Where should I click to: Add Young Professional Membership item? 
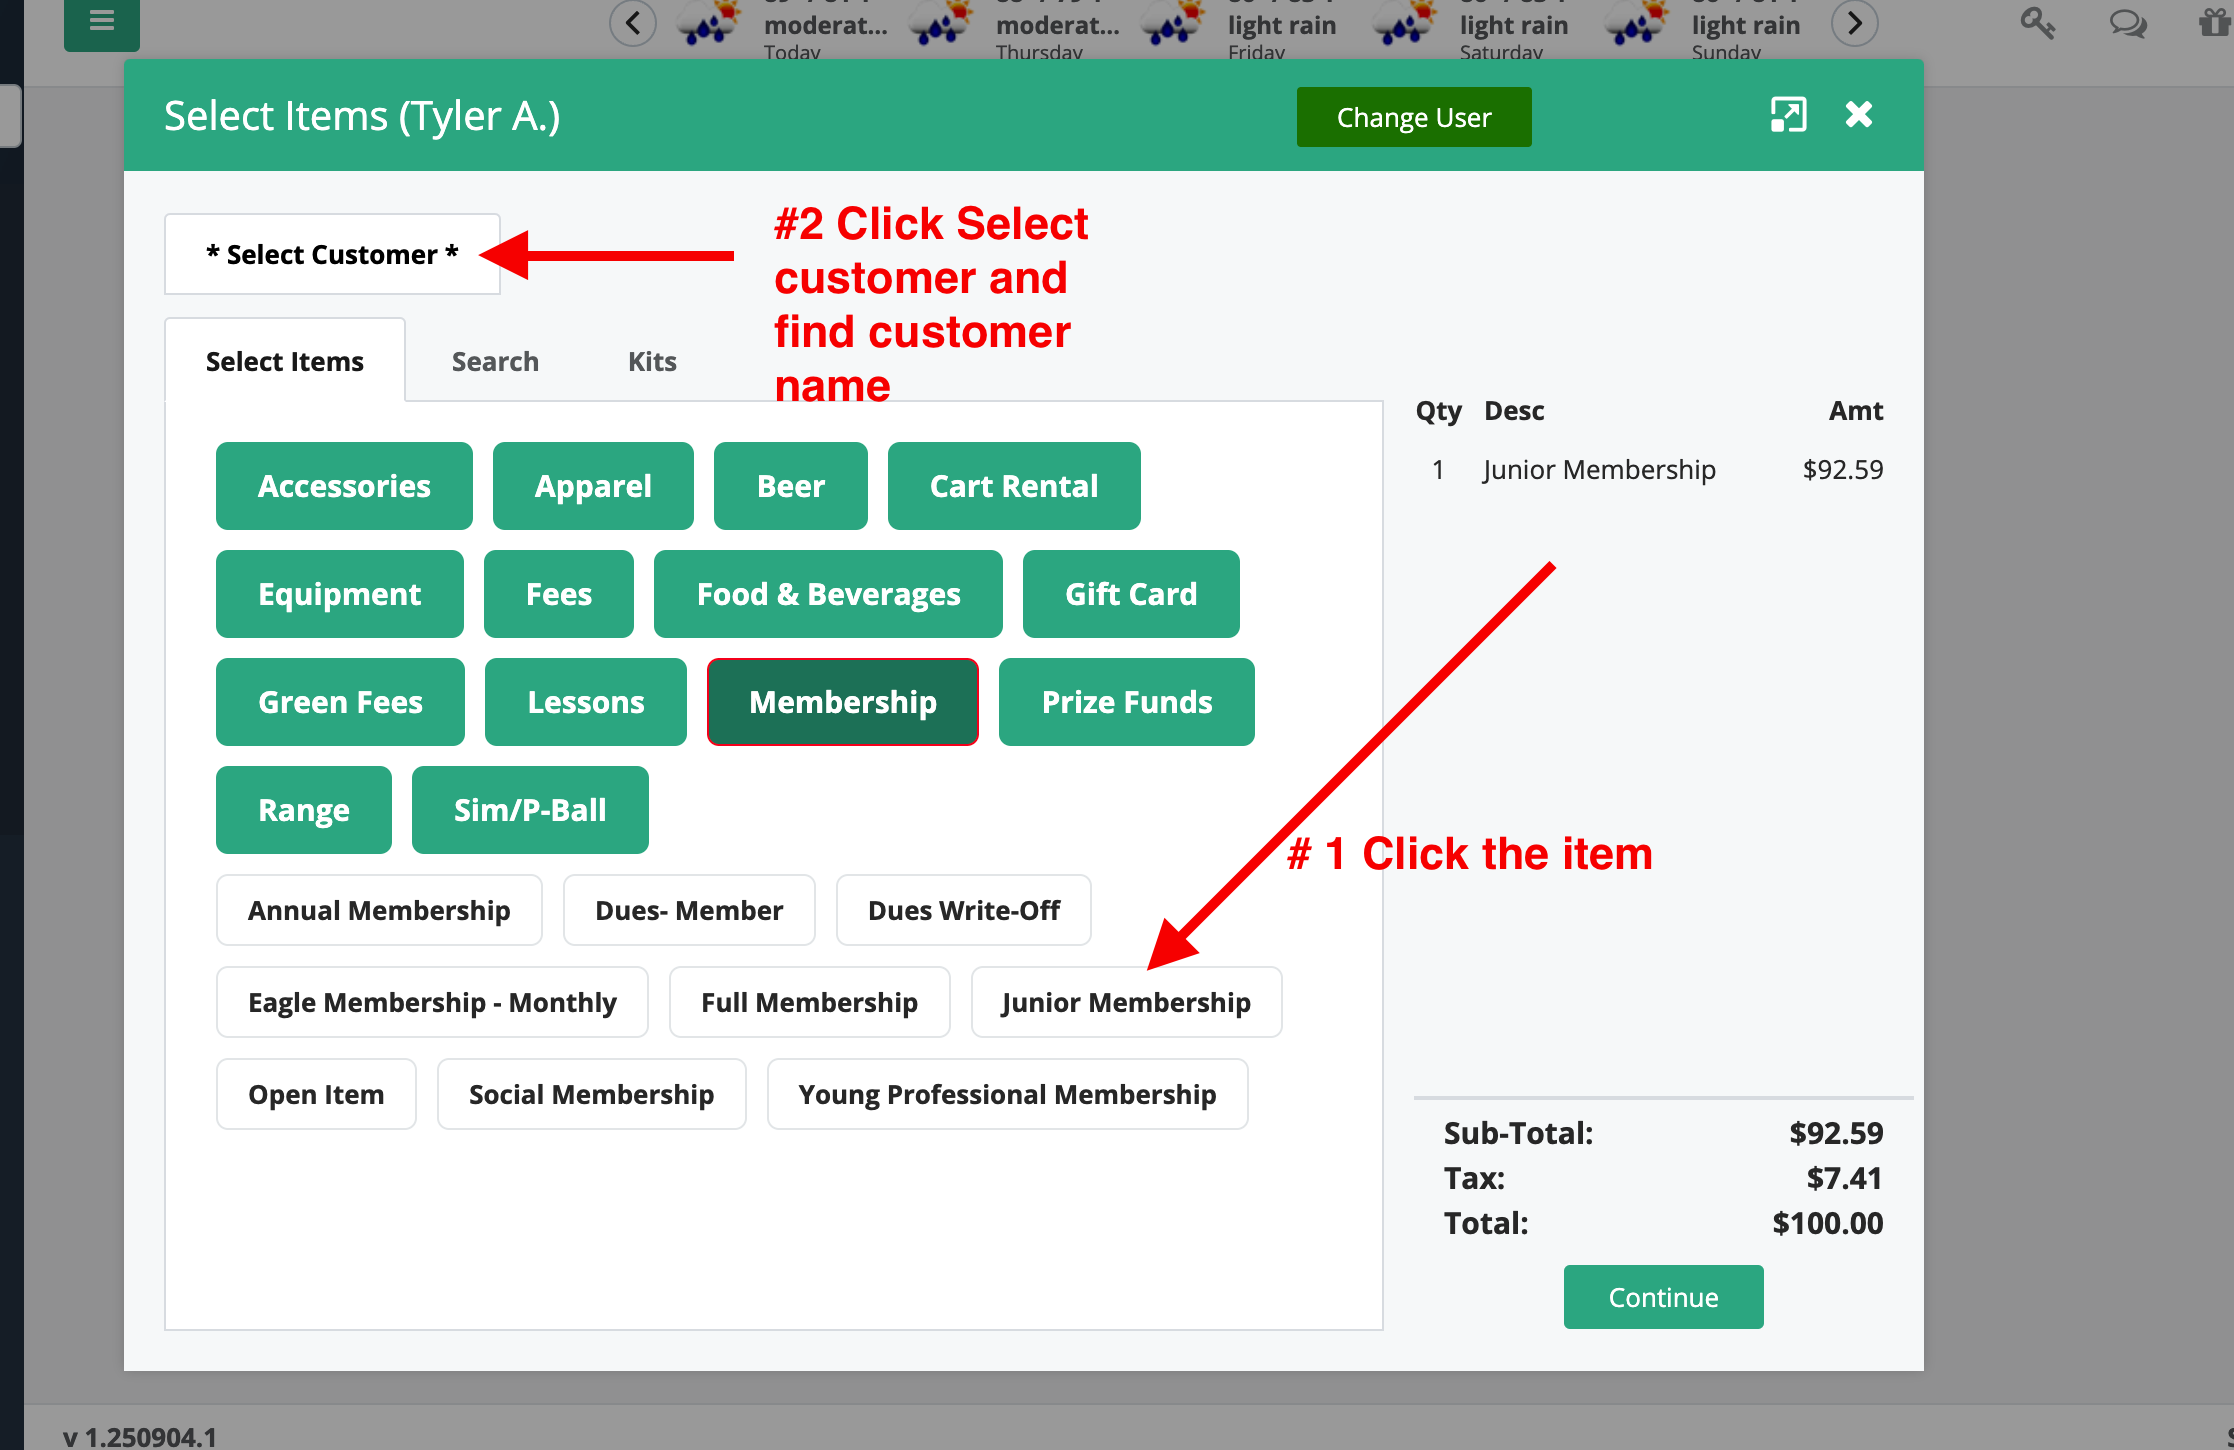click(x=1007, y=1094)
